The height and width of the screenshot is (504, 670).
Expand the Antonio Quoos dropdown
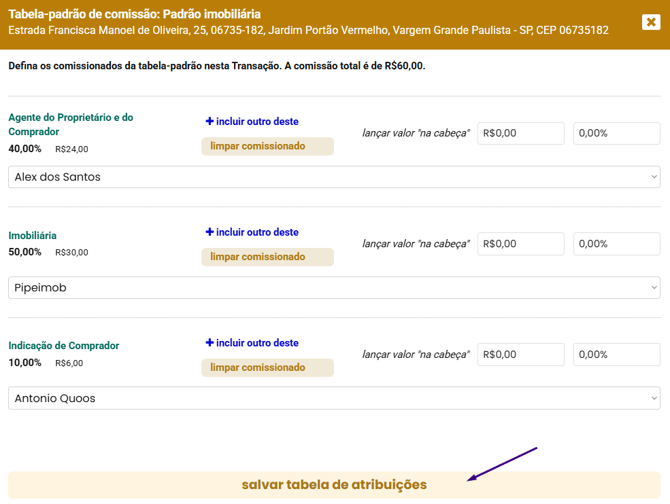click(334, 398)
